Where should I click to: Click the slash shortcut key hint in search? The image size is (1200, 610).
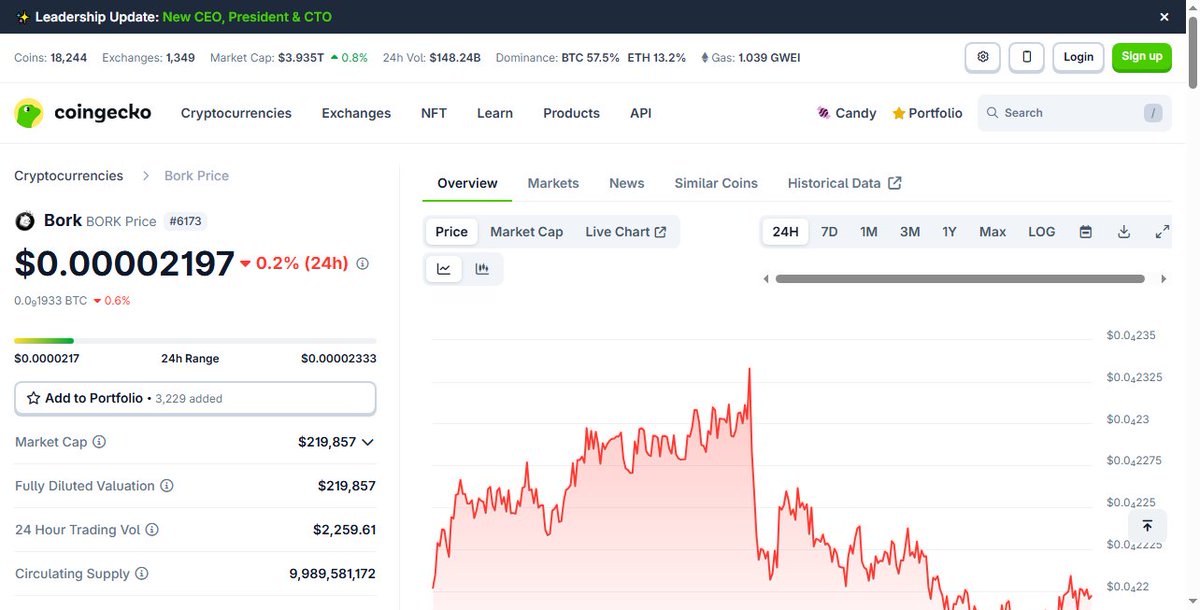(1155, 113)
